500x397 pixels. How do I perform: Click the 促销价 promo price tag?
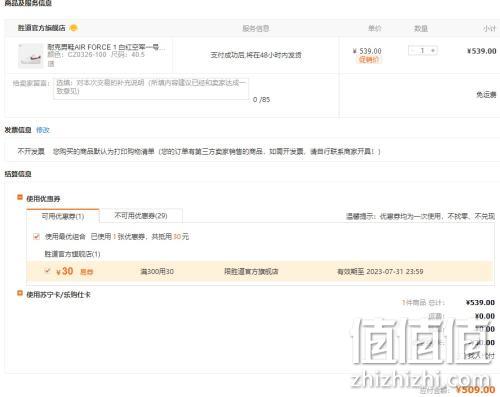point(369,60)
